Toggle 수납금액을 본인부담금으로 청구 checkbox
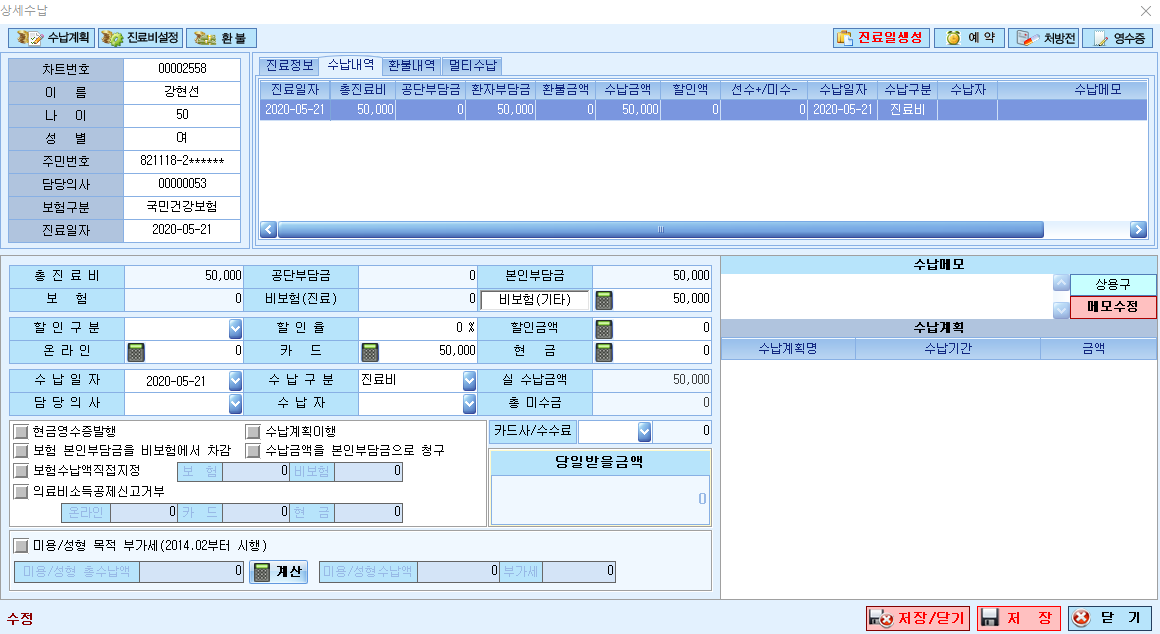The image size is (1160, 634). (254, 451)
